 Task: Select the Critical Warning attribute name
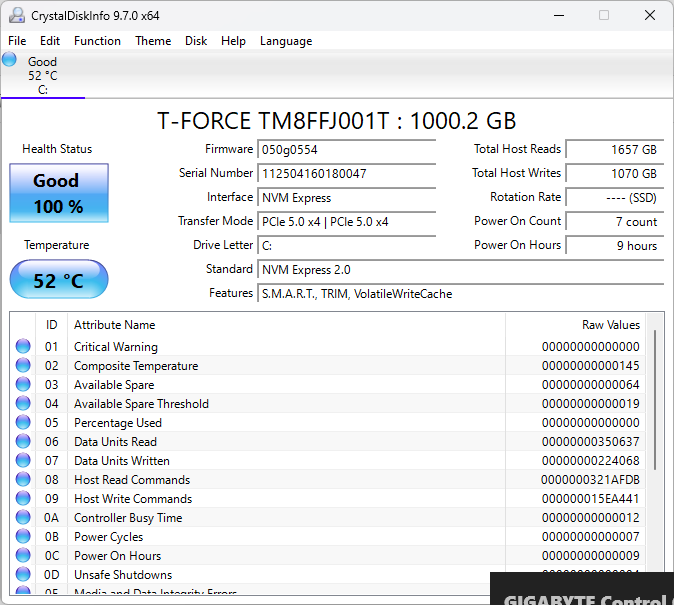pyautogui.click(x=116, y=347)
